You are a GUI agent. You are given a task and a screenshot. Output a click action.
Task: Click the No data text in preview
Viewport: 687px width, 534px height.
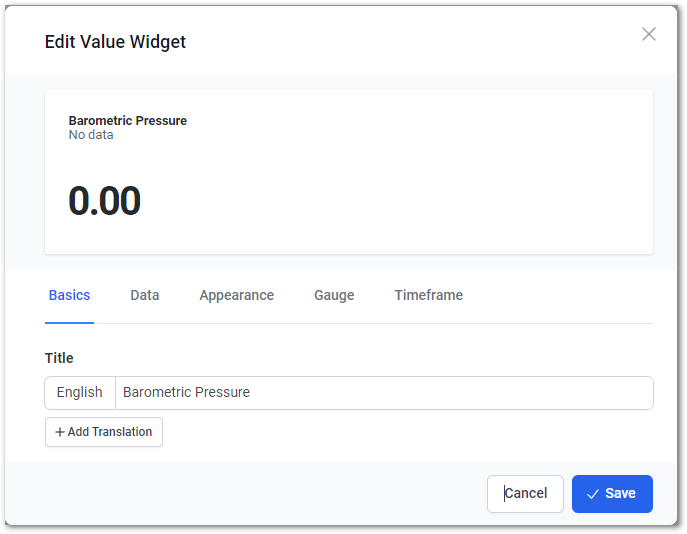pos(91,135)
